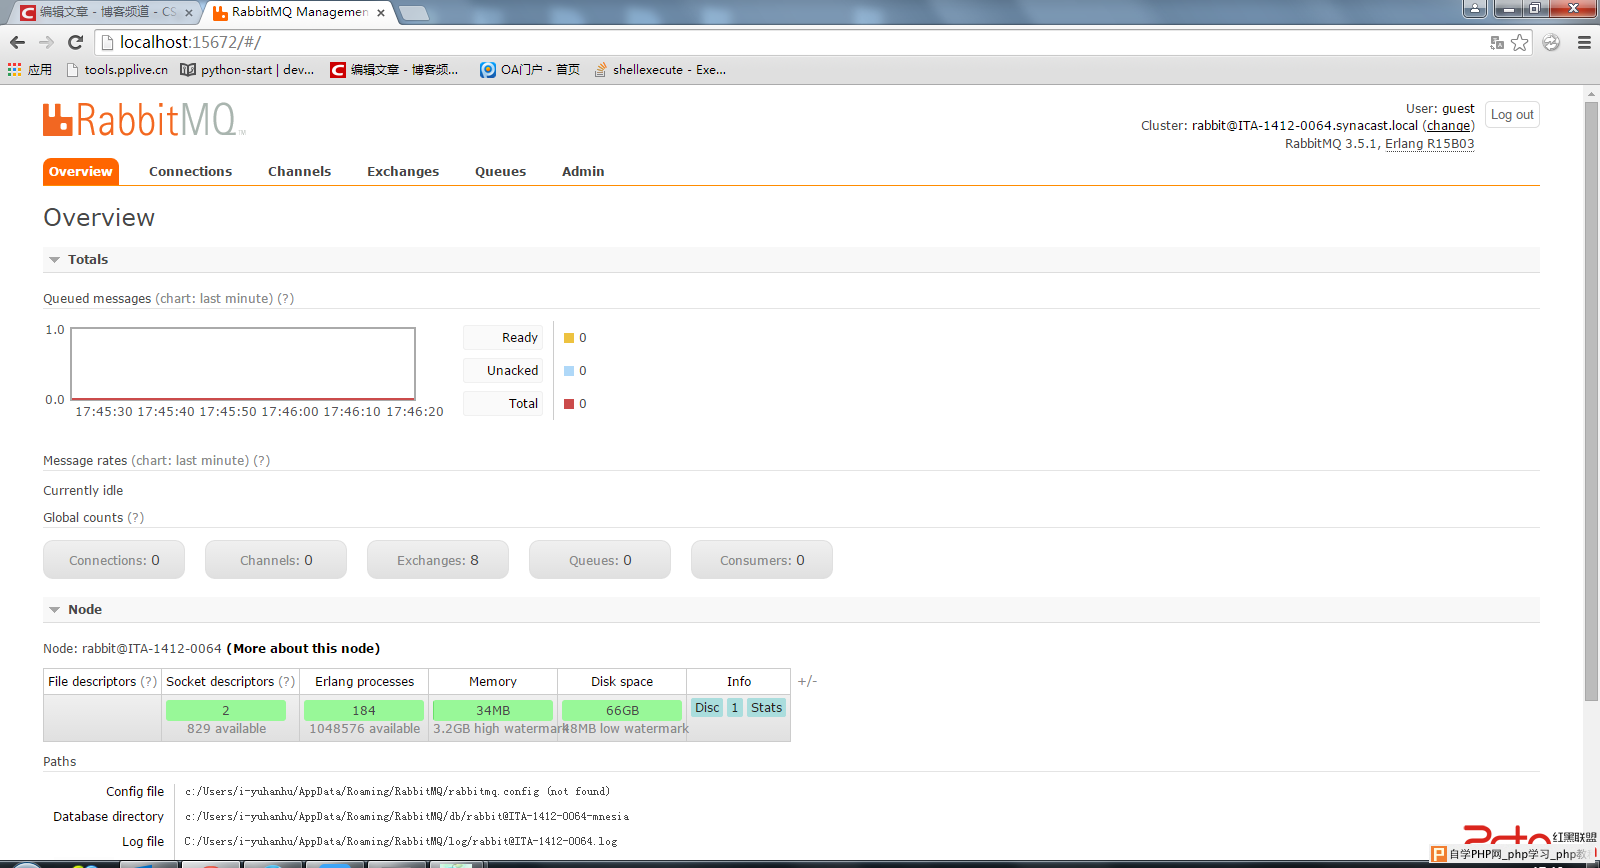Click the 184 Erlang processes bar
The width and height of the screenshot is (1600, 868).
(x=364, y=710)
